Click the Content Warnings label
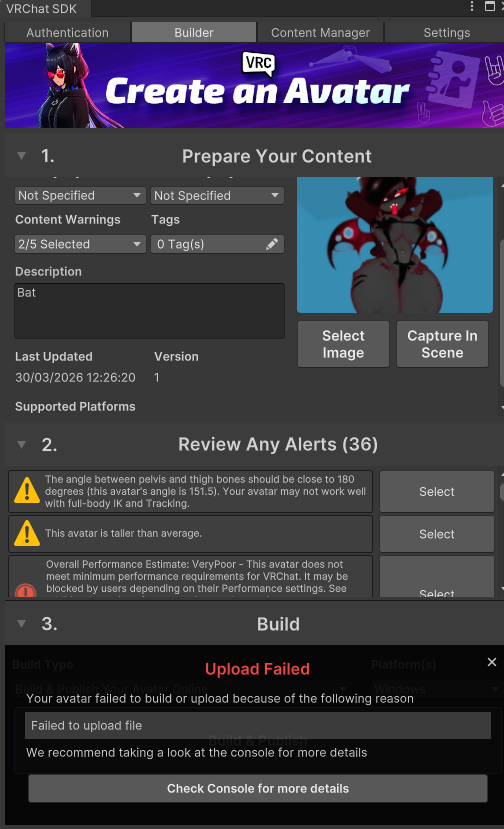 click(x=68, y=219)
